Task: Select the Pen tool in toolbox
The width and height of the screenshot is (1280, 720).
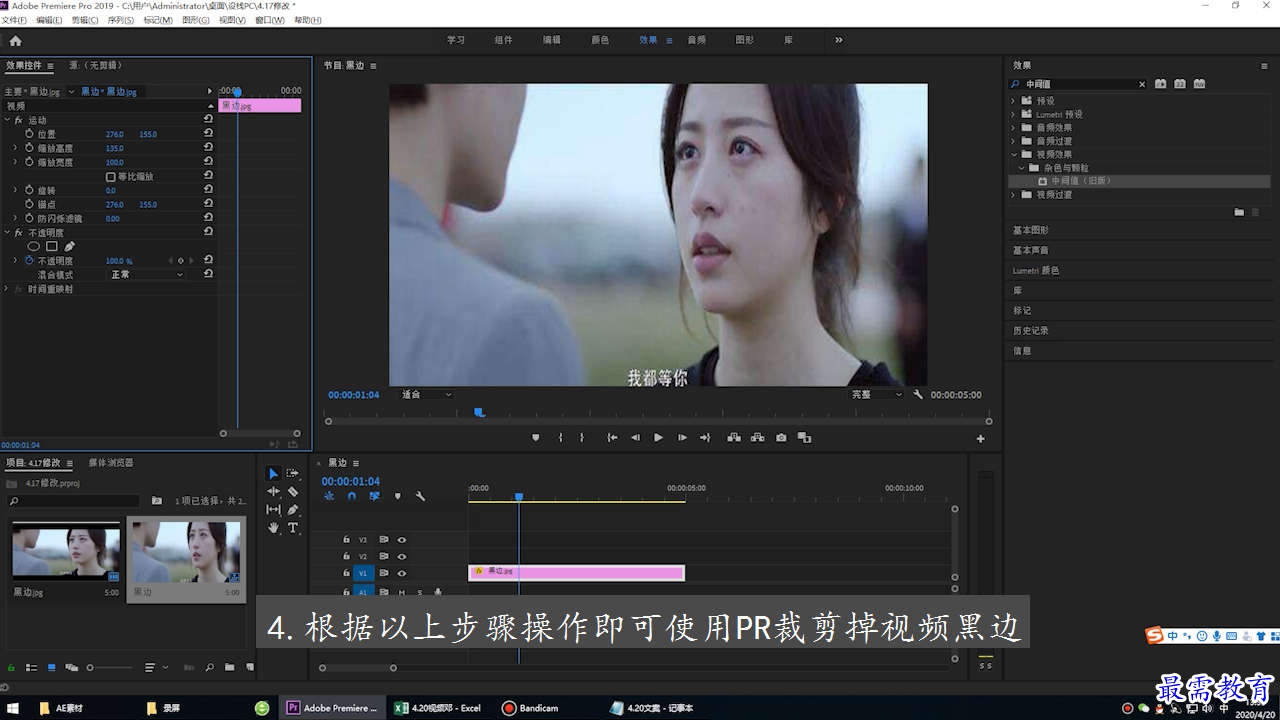Action: click(293, 509)
